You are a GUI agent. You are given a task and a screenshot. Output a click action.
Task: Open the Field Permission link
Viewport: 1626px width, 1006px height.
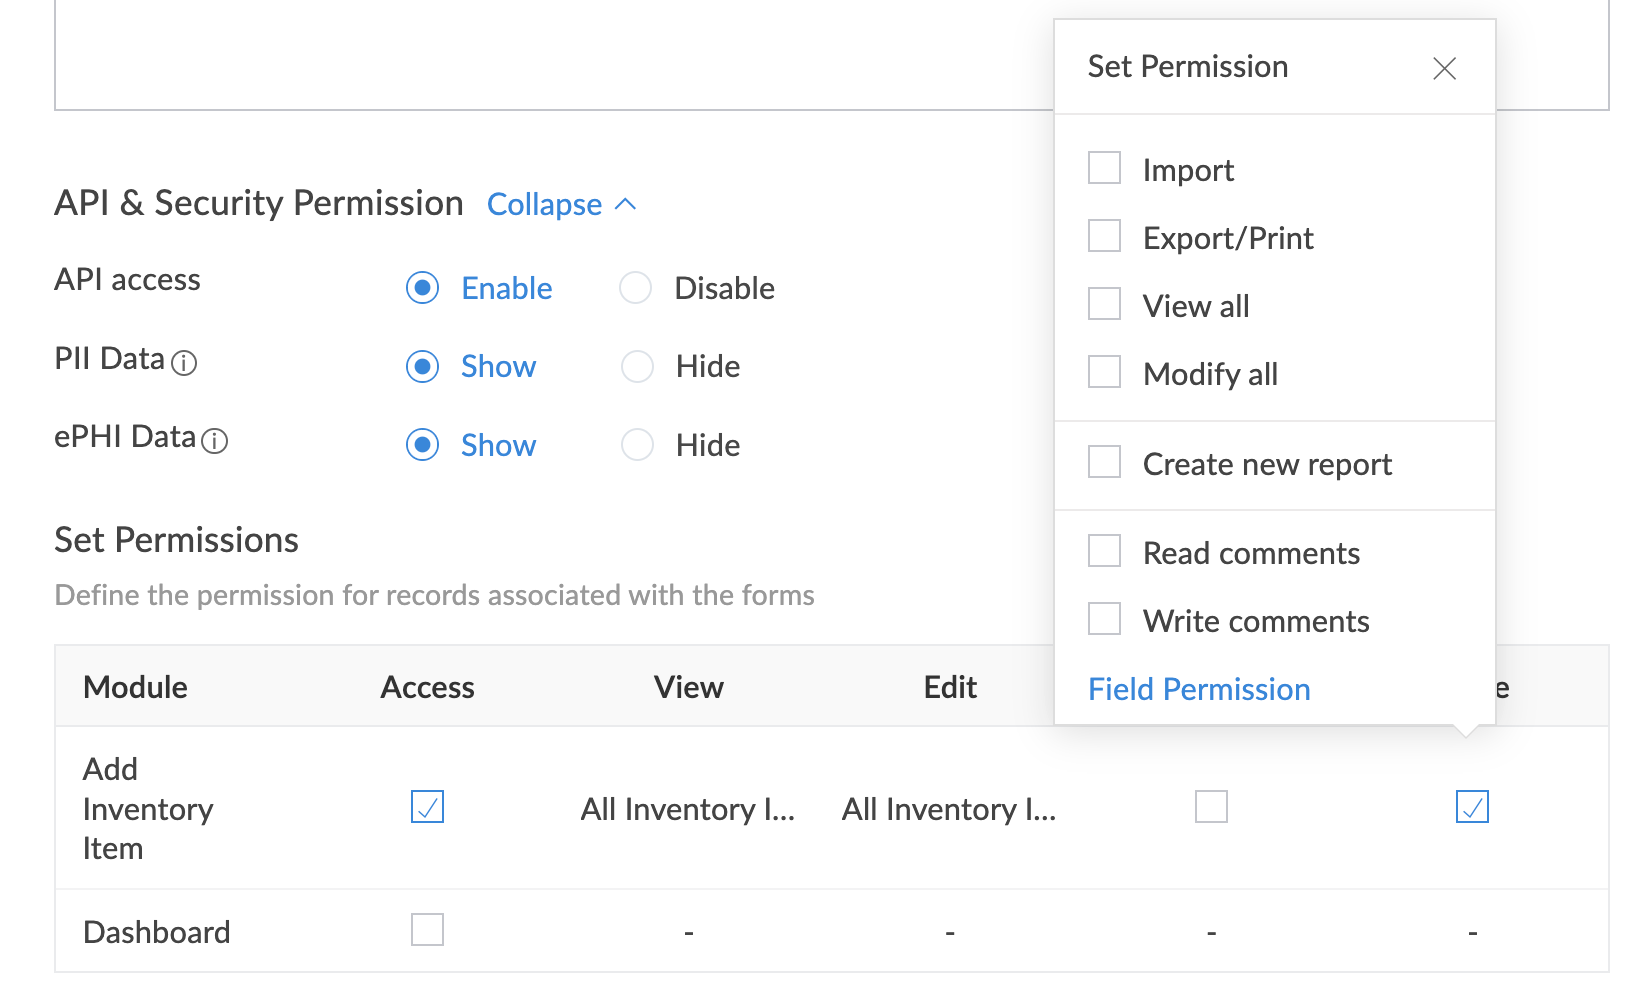tap(1199, 689)
